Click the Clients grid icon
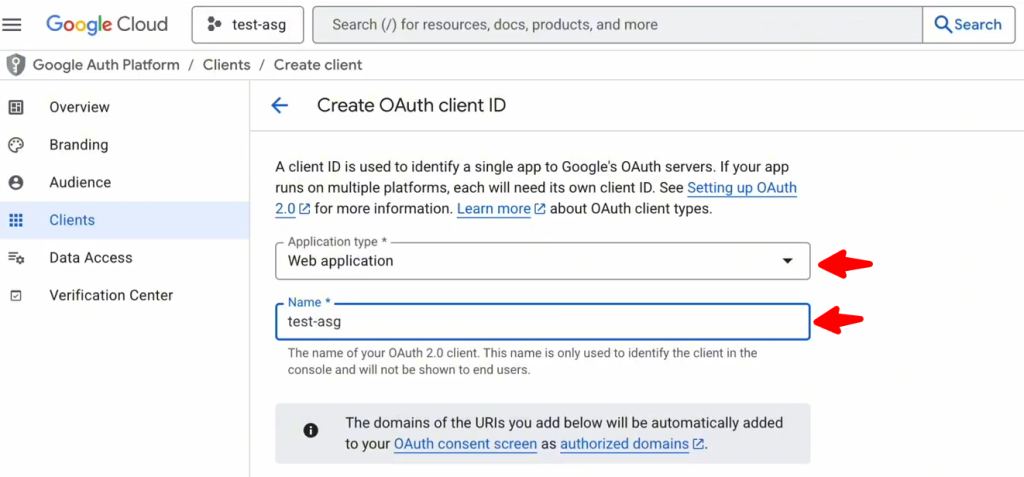The width and height of the screenshot is (1024, 477). 16,220
